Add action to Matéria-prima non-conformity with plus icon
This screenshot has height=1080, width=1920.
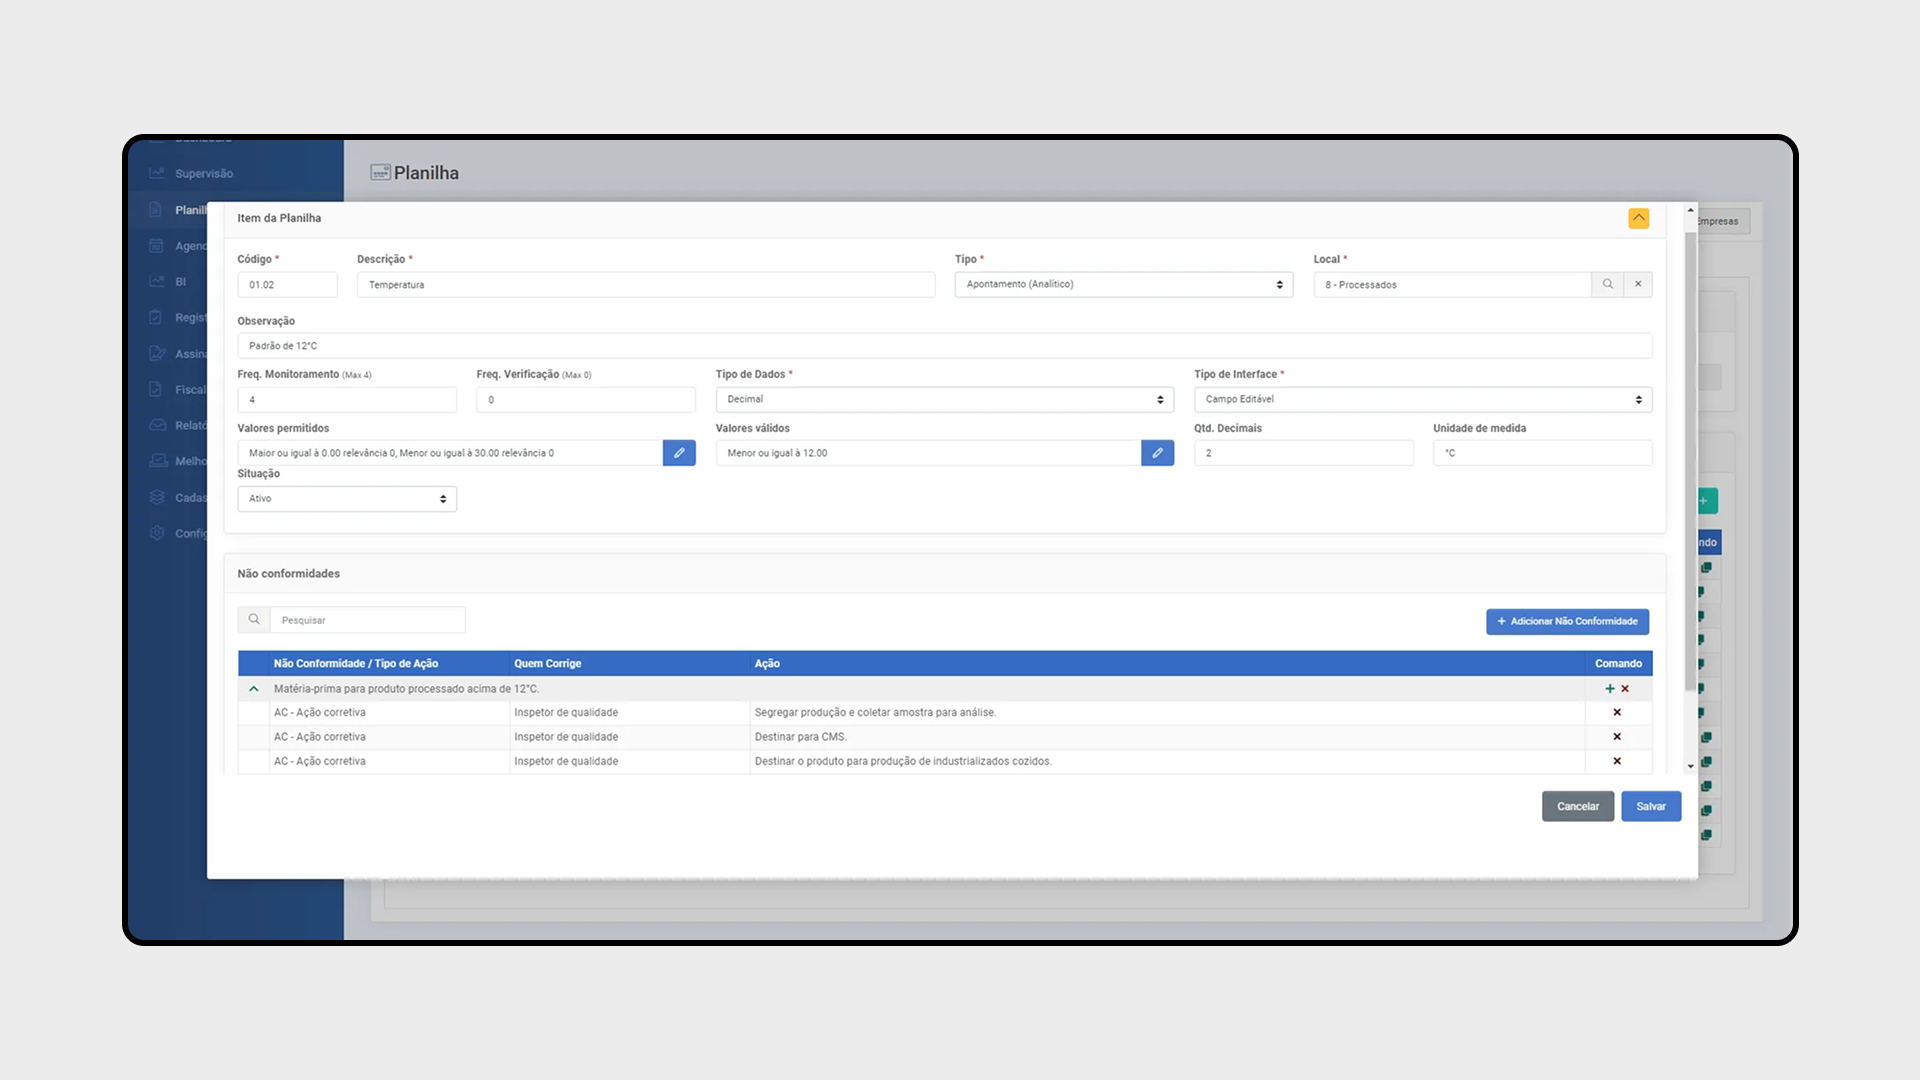tap(1610, 689)
